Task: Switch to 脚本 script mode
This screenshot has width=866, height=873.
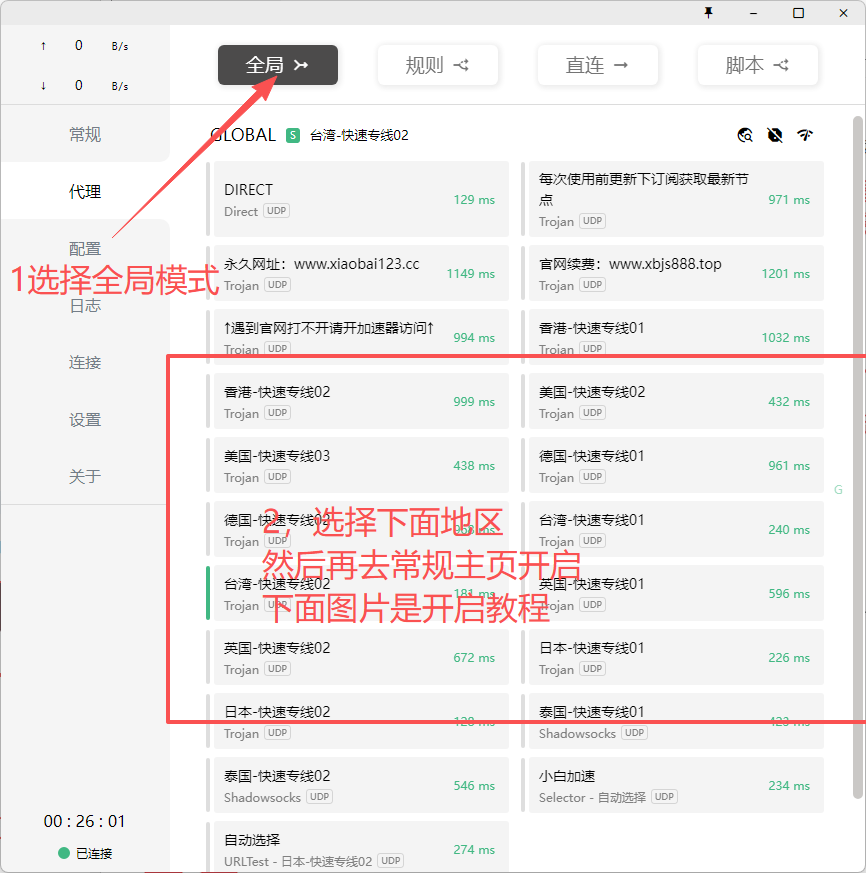Action: tap(757, 65)
